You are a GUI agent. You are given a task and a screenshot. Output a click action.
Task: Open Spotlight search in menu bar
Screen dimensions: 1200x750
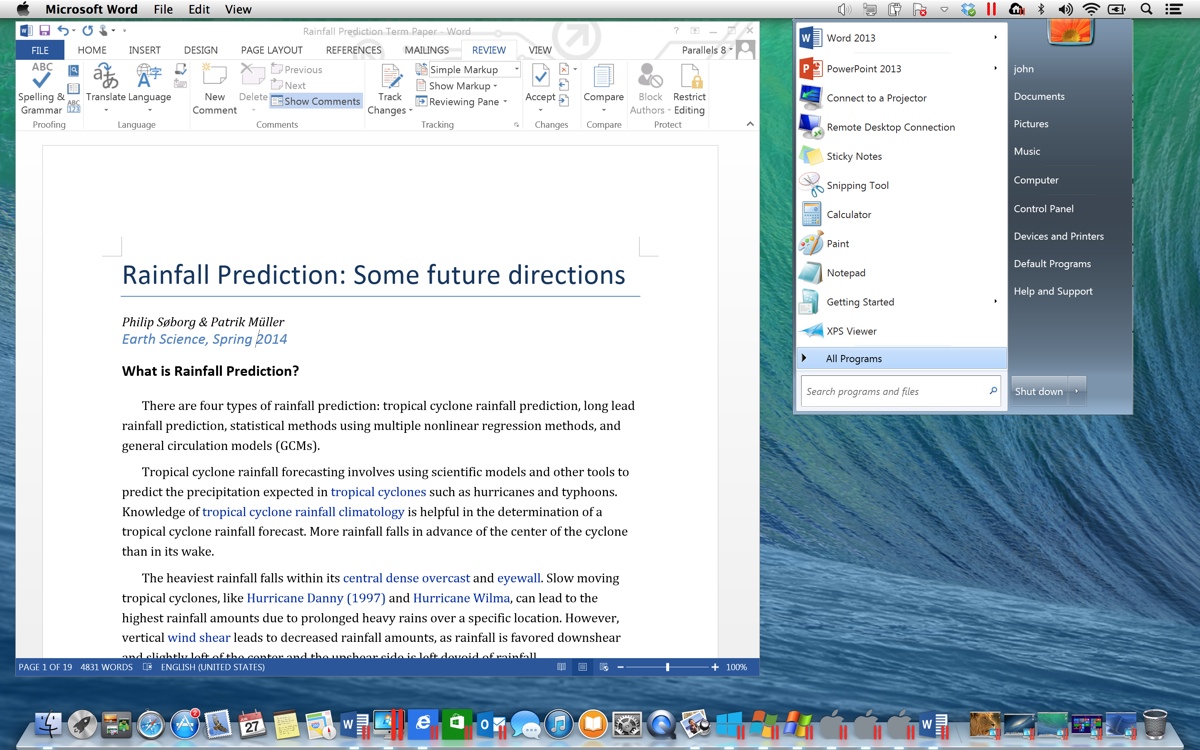click(x=1147, y=9)
